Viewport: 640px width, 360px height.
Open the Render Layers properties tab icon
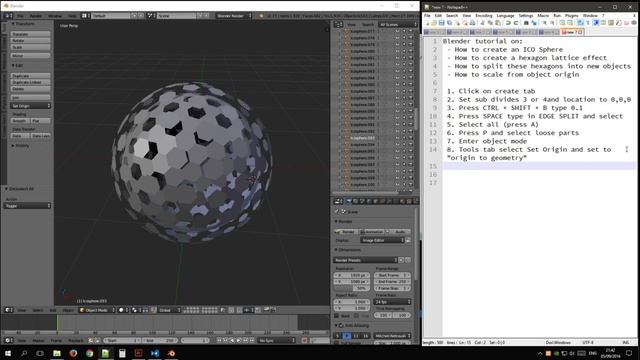(x=356, y=201)
